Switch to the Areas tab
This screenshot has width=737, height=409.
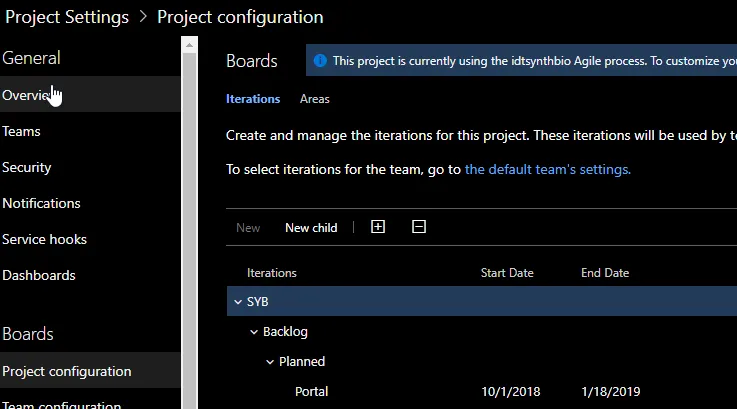pyautogui.click(x=314, y=99)
